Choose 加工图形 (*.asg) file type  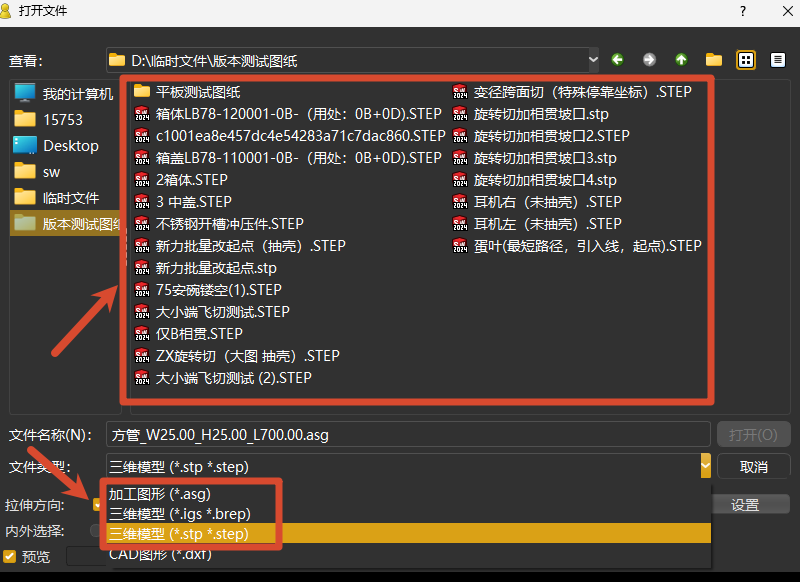(x=160, y=494)
